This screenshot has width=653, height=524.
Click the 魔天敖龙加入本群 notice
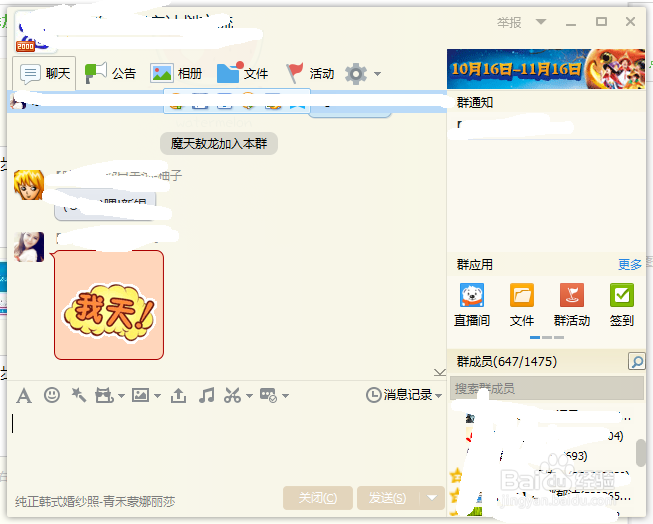pyautogui.click(x=219, y=144)
